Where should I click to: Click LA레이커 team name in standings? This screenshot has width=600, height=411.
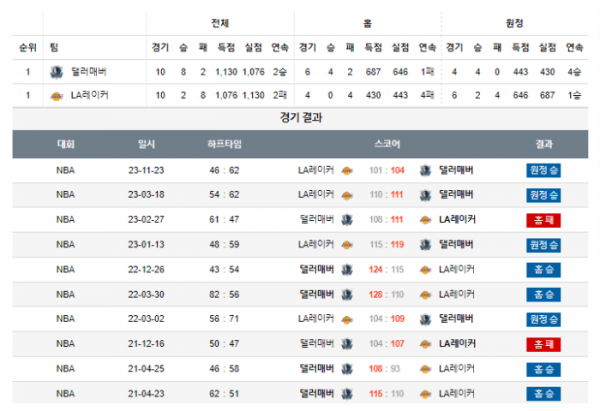(90, 95)
